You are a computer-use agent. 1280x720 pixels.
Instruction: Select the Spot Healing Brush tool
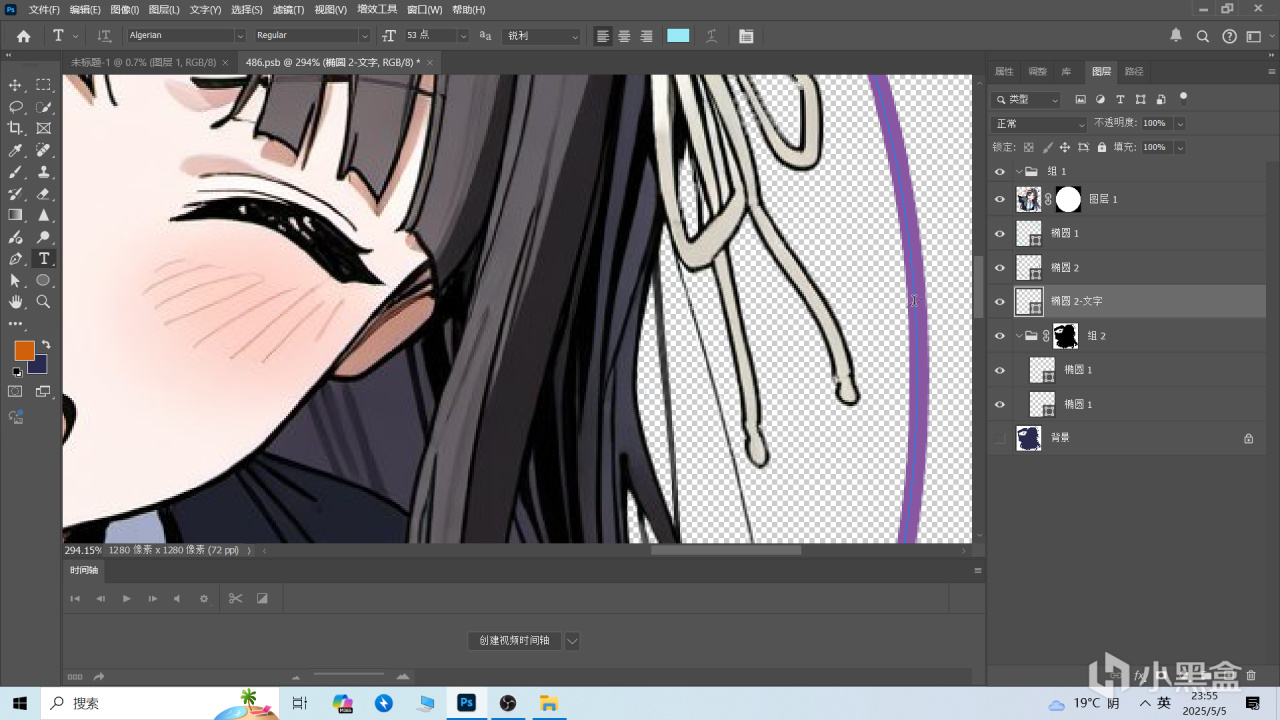click(x=44, y=150)
